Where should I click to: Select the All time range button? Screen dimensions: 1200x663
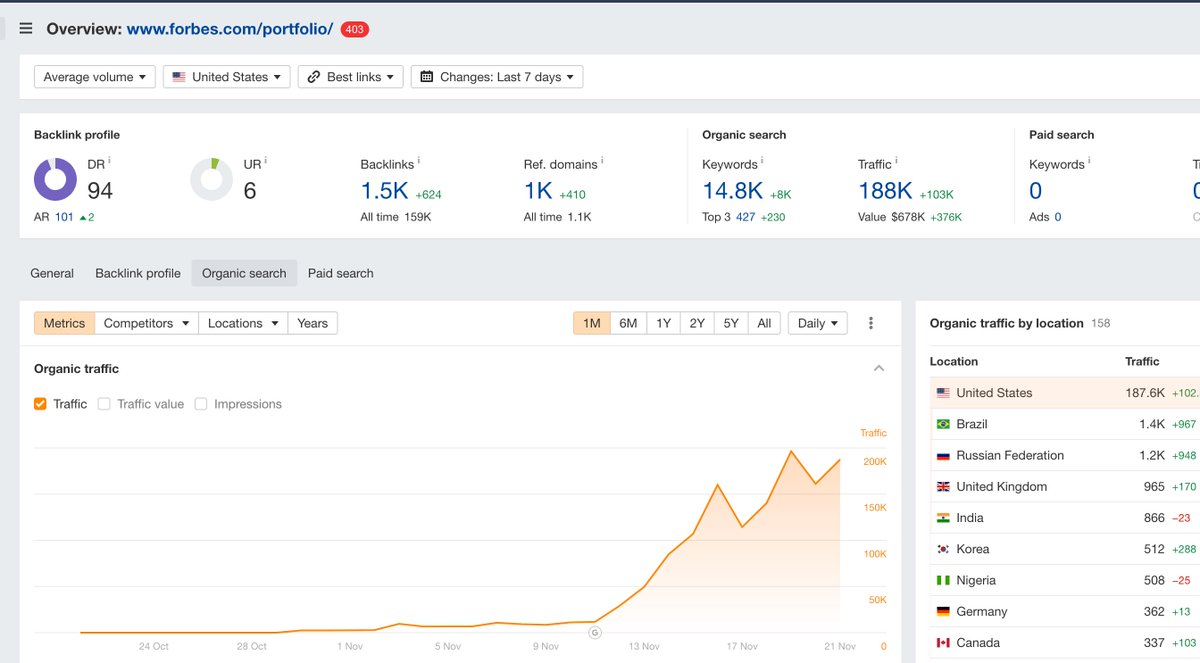click(x=764, y=322)
